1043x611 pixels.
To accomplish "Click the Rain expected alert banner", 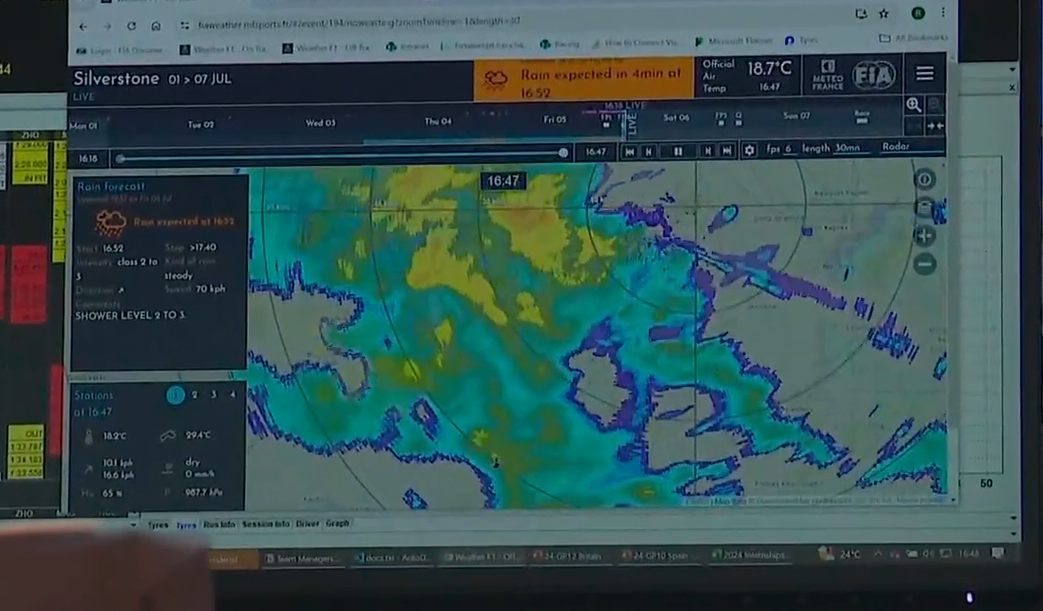I will pos(583,80).
